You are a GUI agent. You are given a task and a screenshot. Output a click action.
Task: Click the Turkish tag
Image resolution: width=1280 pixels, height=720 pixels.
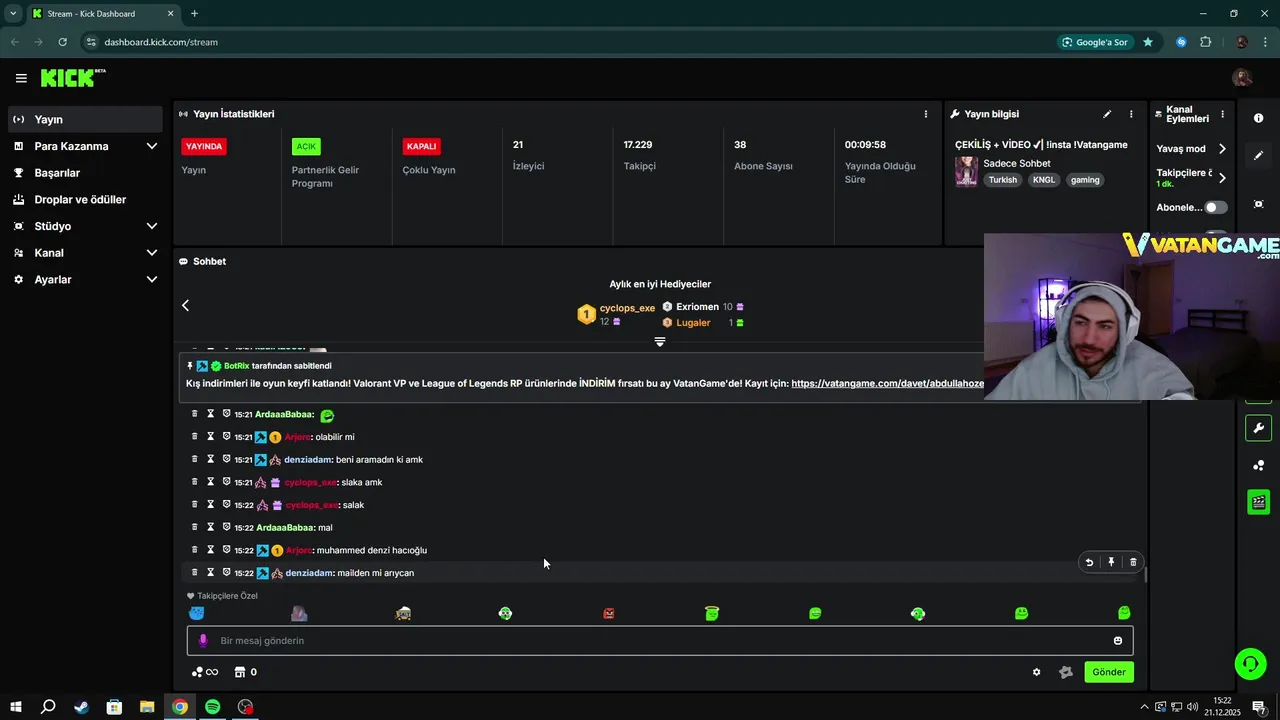click(1003, 180)
